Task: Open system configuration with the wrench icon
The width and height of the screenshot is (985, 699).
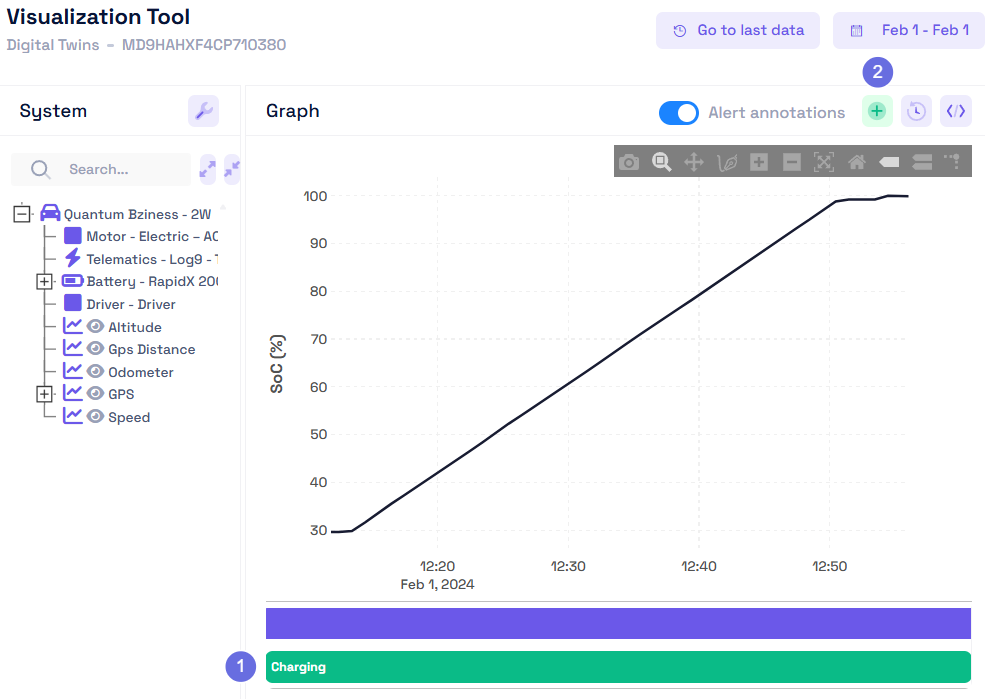Action: (x=204, y=110)
